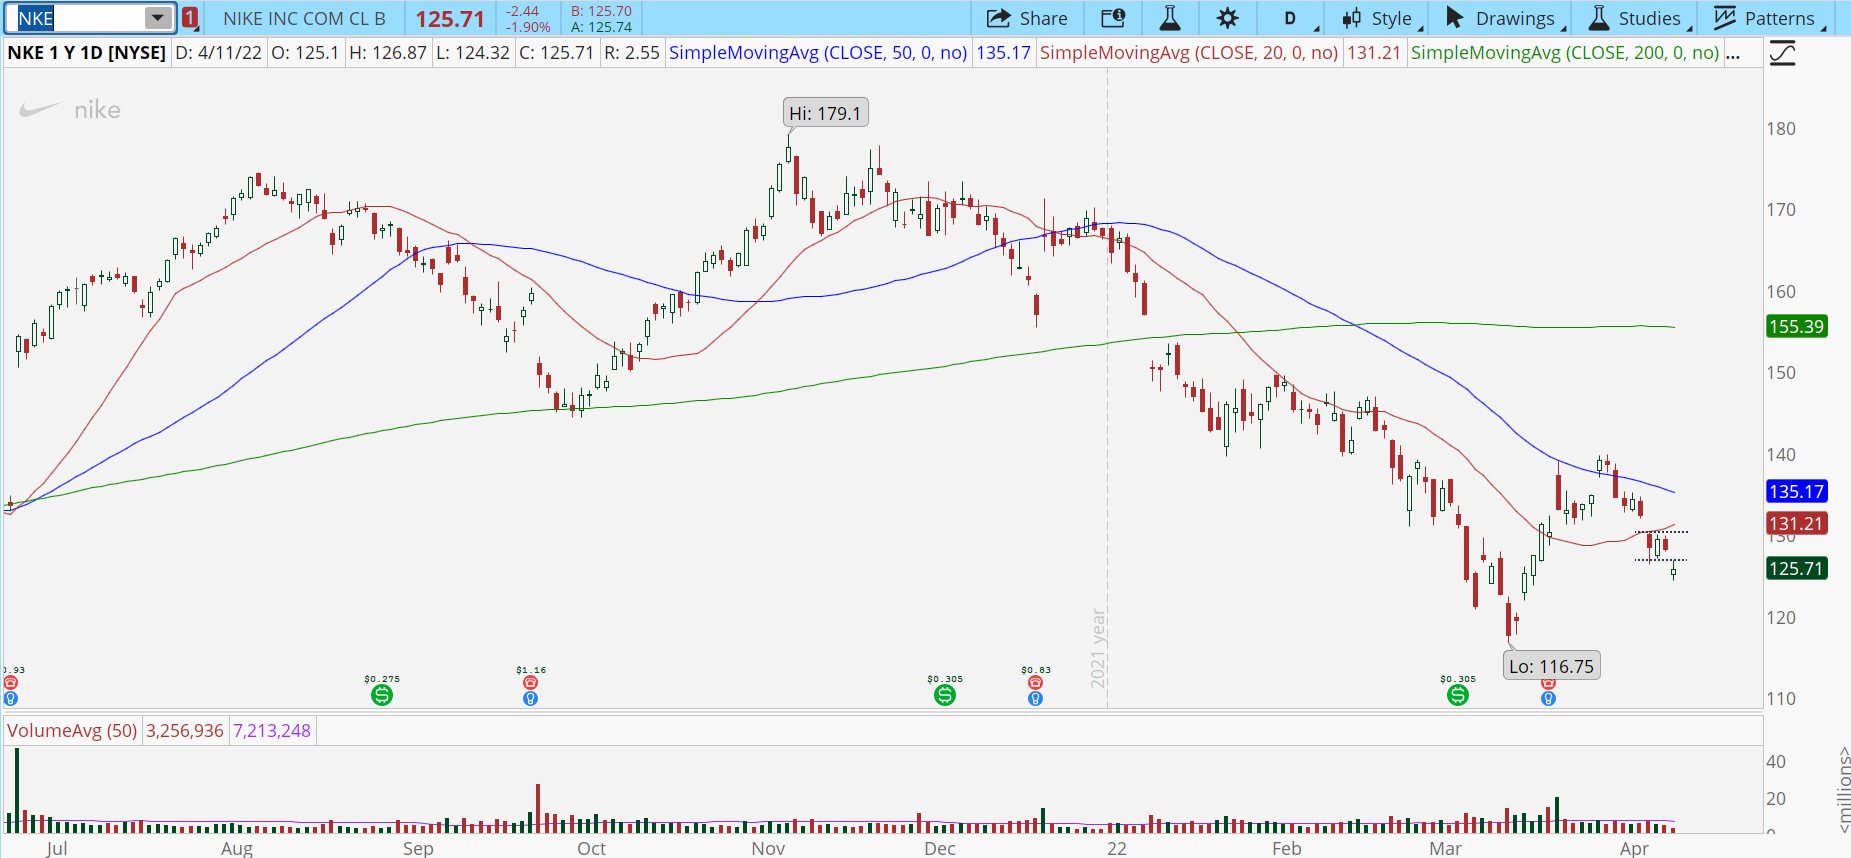
Task: Click the red symbol link number 1 icon
Action: pyautogui.click(x=190, y=18)
